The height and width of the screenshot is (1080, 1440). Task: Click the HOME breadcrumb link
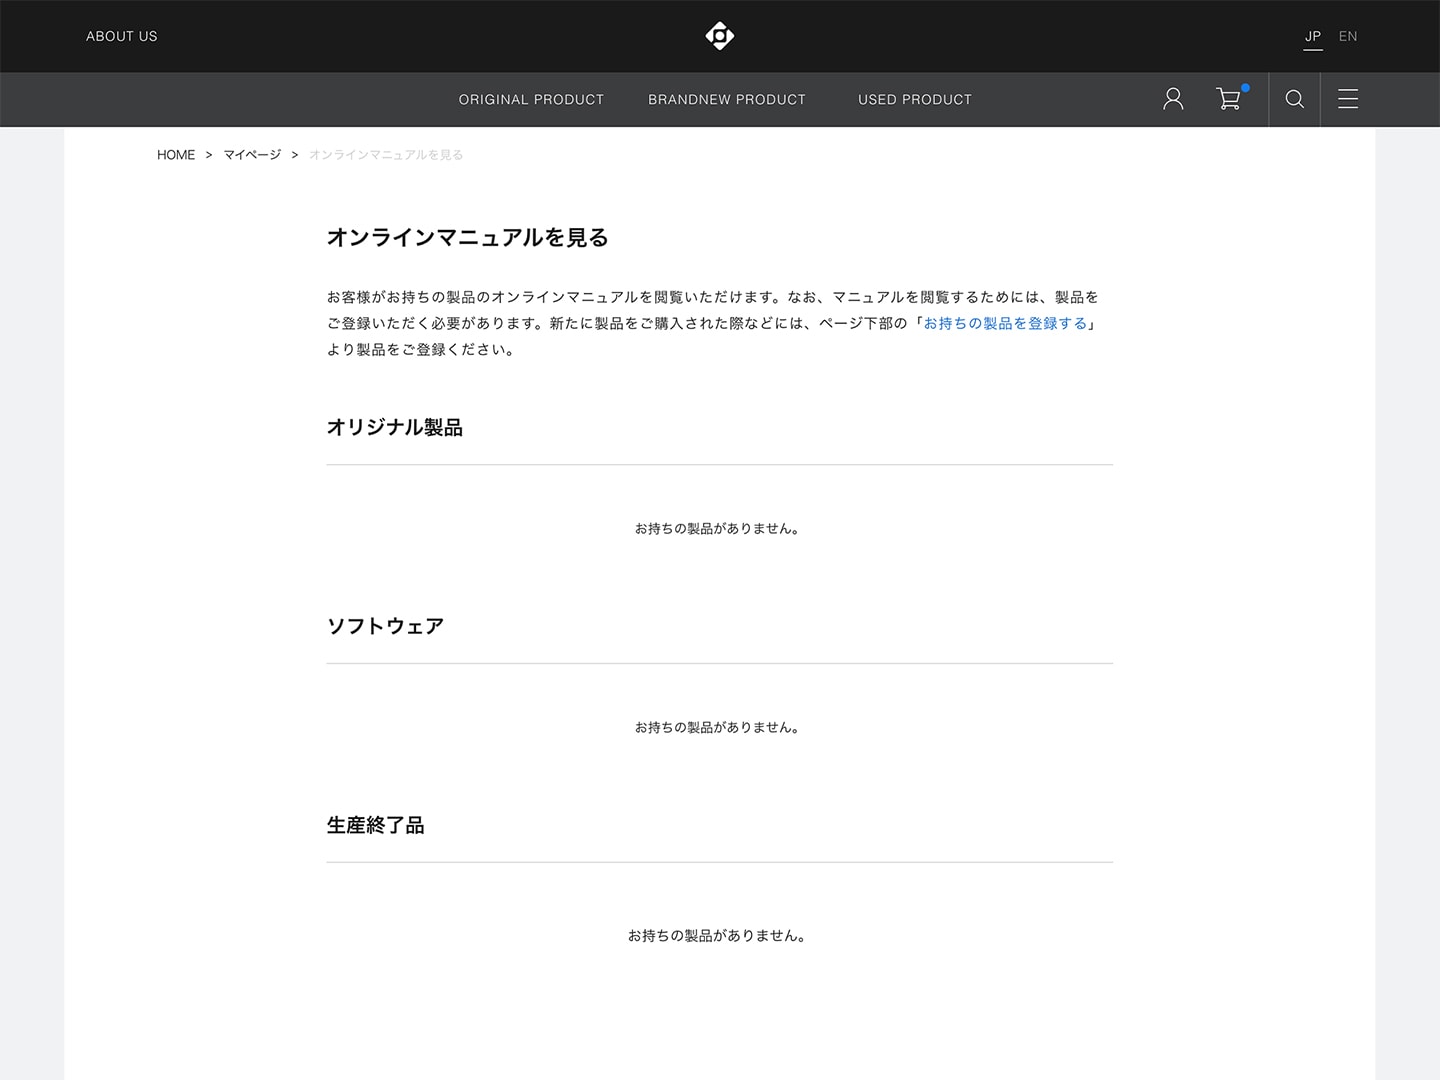pyautogui.click(x=176, y=155)
